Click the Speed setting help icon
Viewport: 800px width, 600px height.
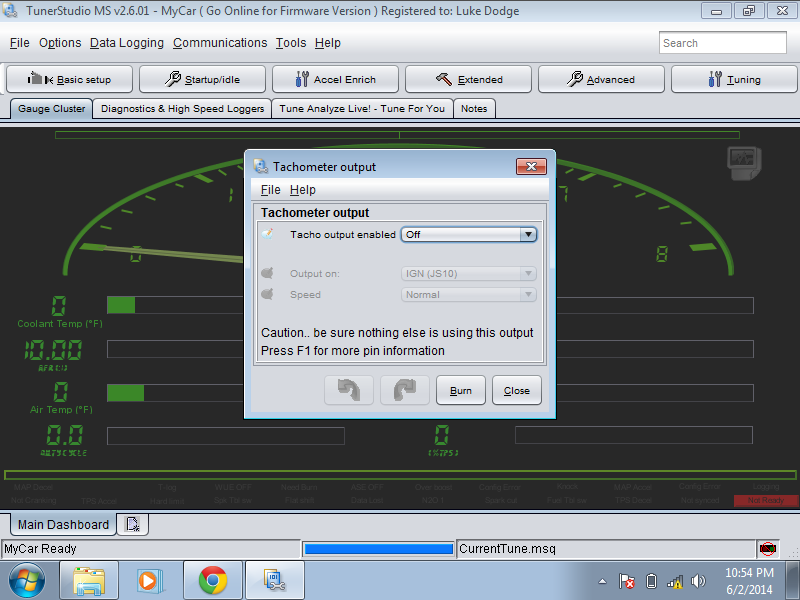[267, 294]
